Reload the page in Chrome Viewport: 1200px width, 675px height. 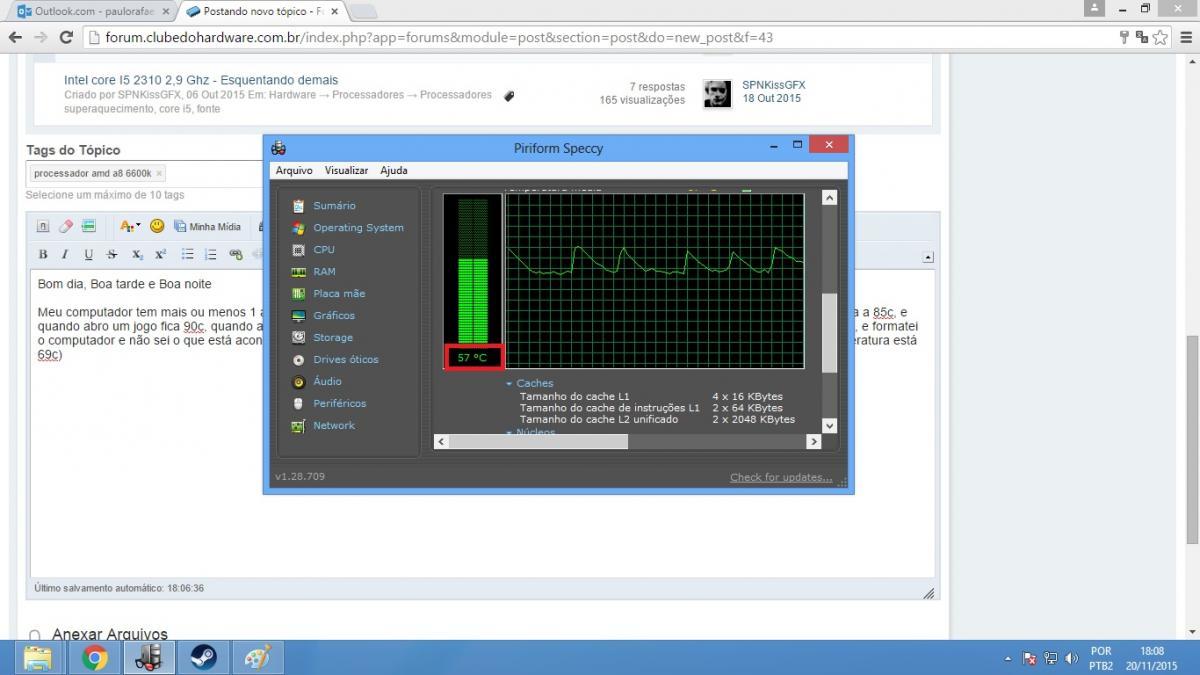pos(66,37)
